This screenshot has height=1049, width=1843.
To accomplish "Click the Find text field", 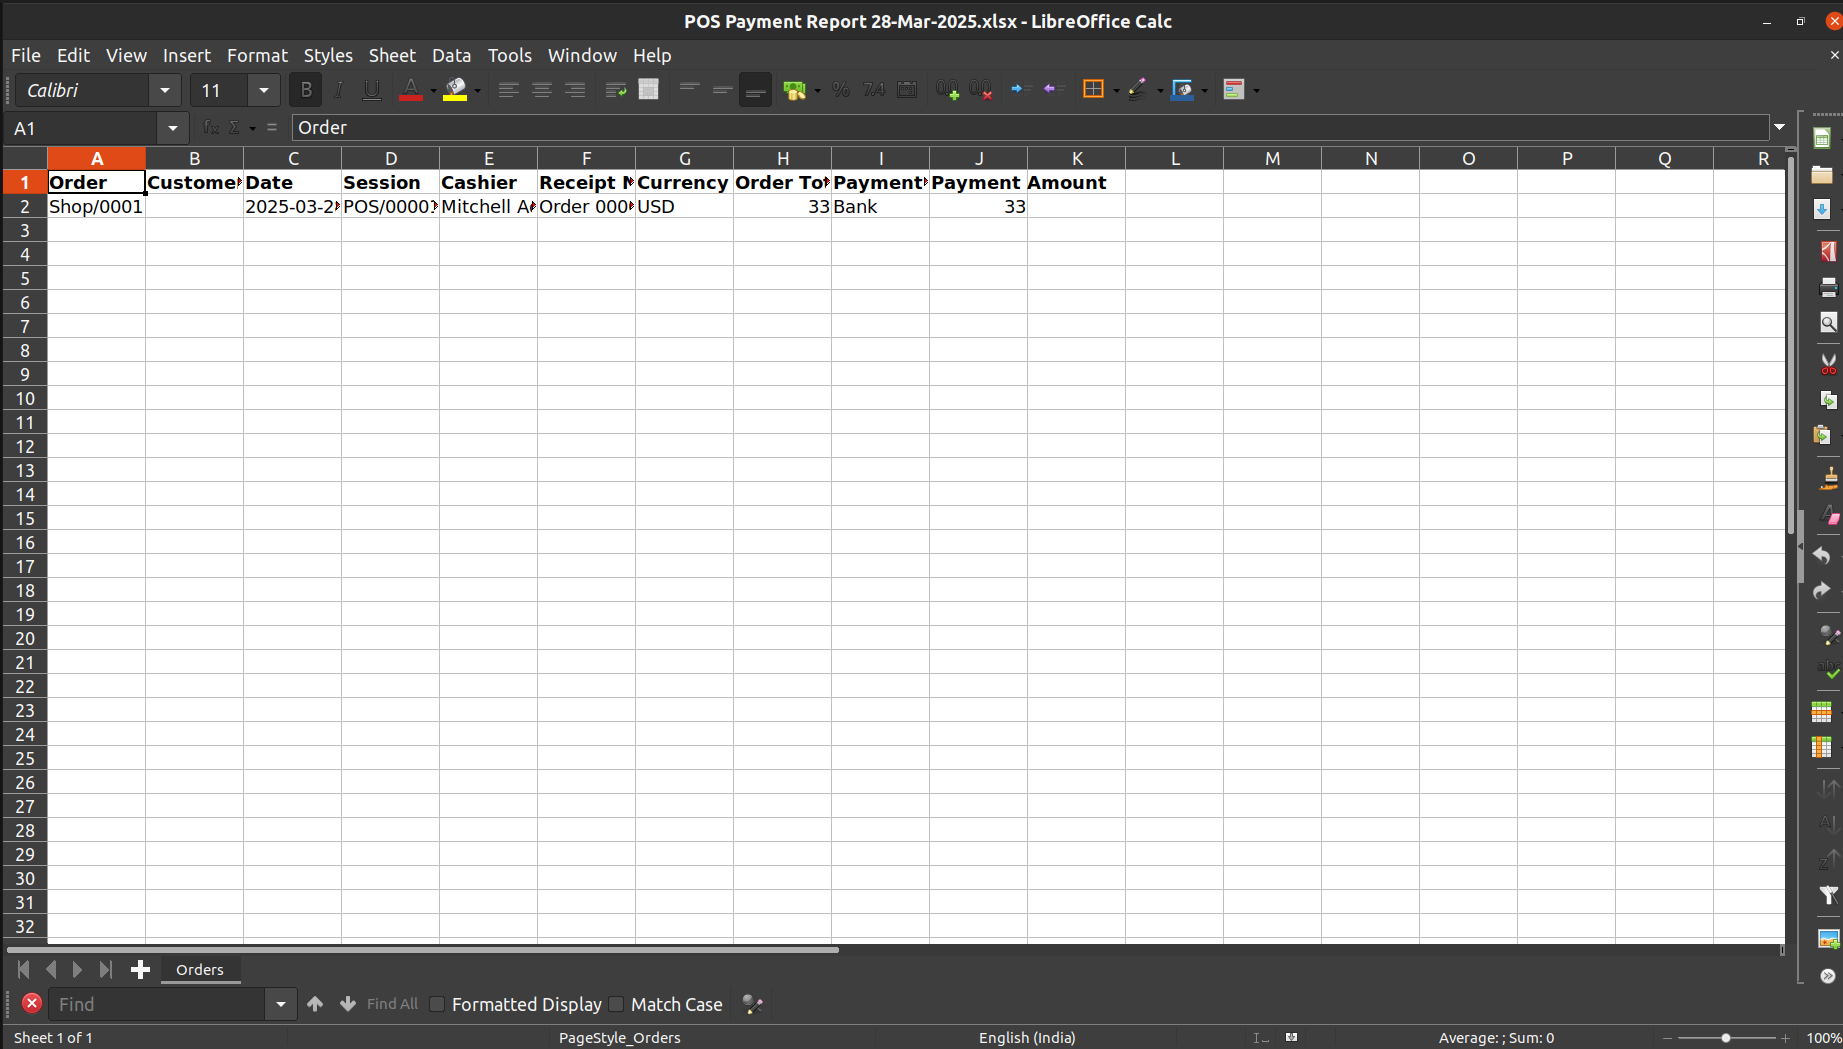I will (x=157, y=1004).
